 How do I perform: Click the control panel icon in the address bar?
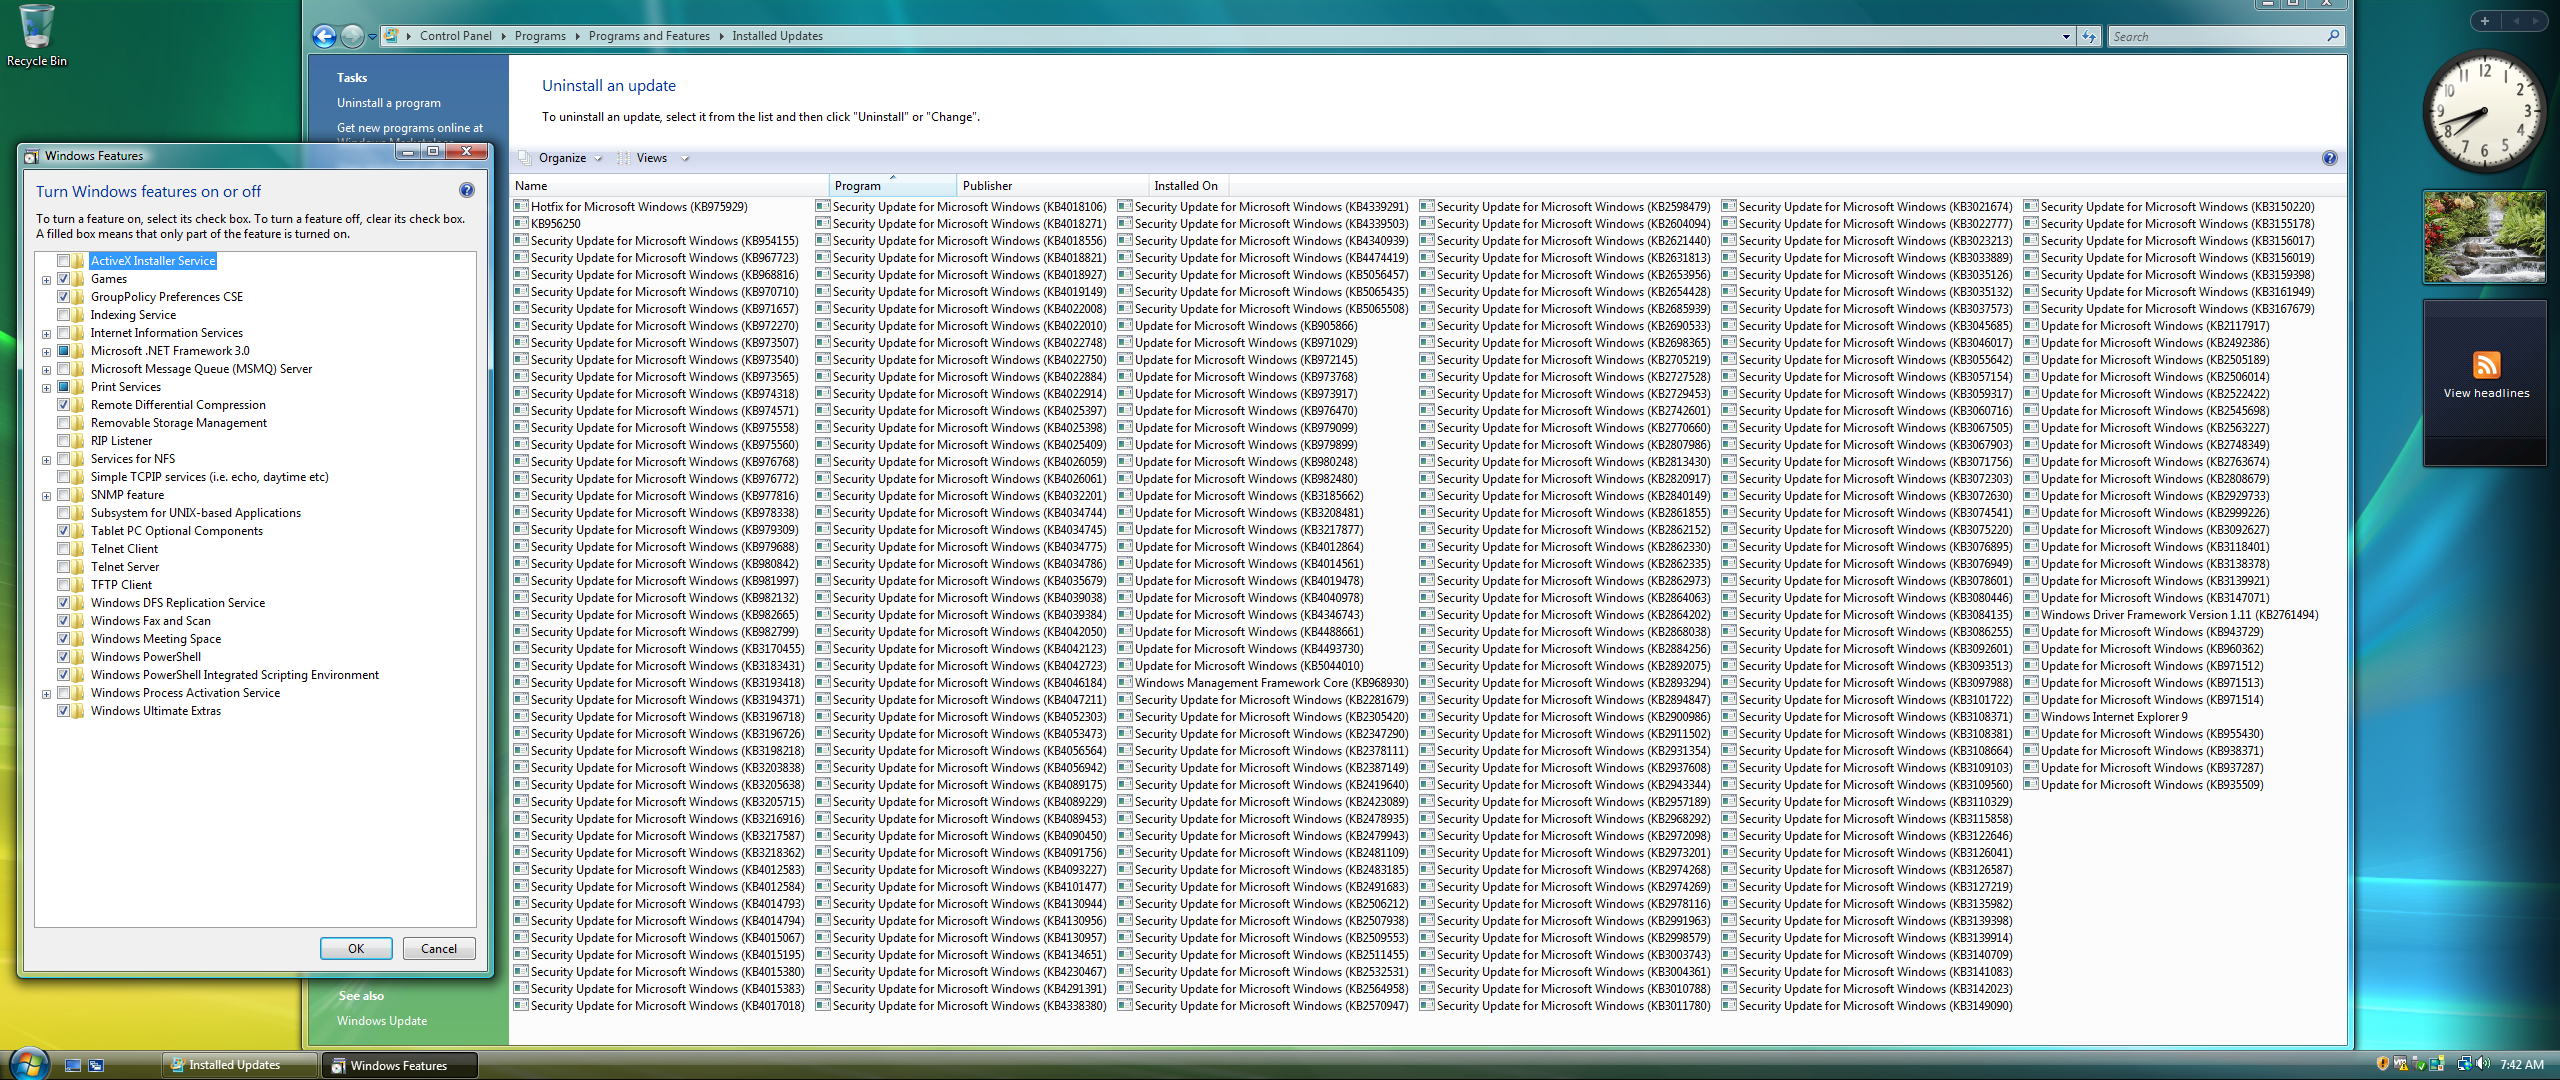[x=392, y=36]
